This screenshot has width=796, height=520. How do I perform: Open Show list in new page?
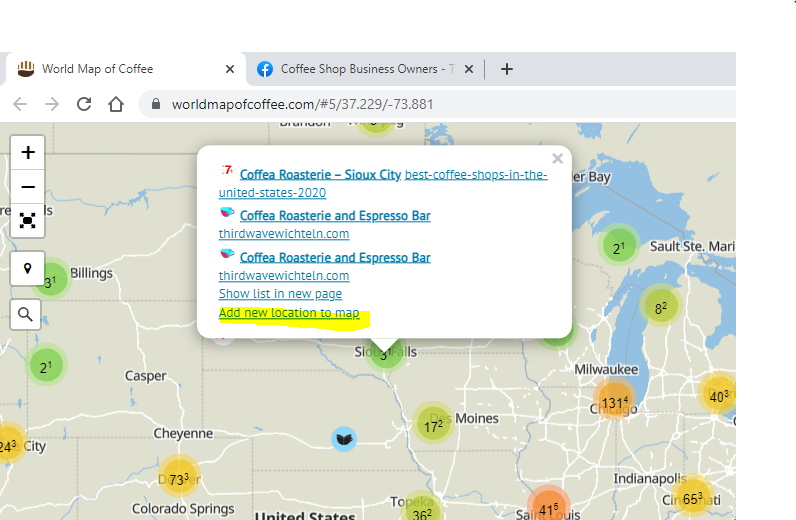280,294
